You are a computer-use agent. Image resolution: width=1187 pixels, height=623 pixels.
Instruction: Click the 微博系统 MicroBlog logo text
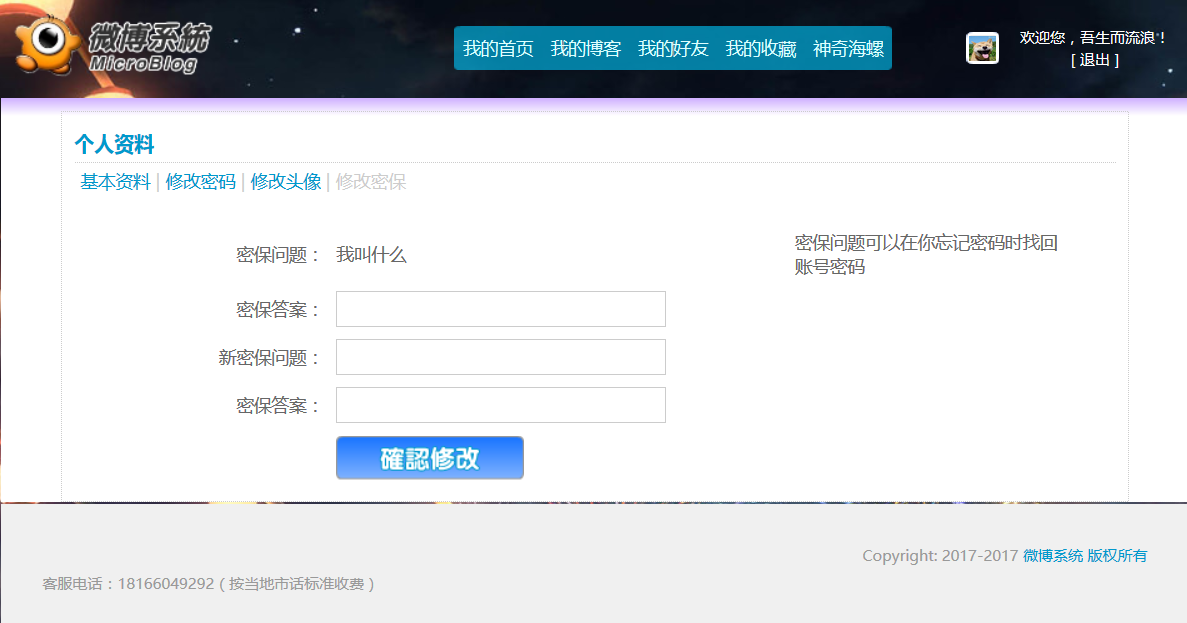tap(148, 47)
